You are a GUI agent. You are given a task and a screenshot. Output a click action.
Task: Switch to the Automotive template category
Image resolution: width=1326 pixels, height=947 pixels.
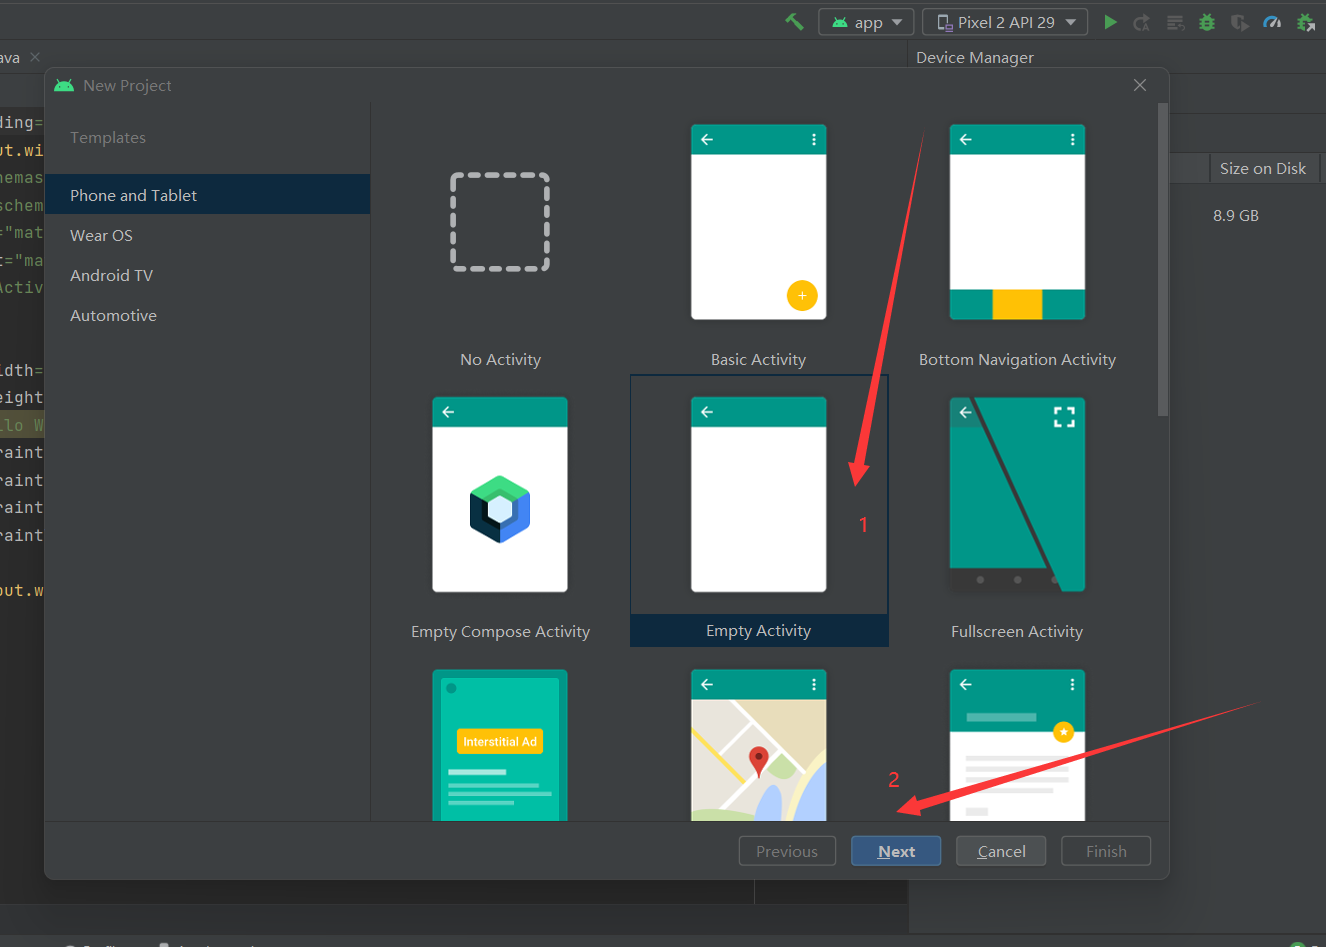pyautogui.click(x=113, y=315)
